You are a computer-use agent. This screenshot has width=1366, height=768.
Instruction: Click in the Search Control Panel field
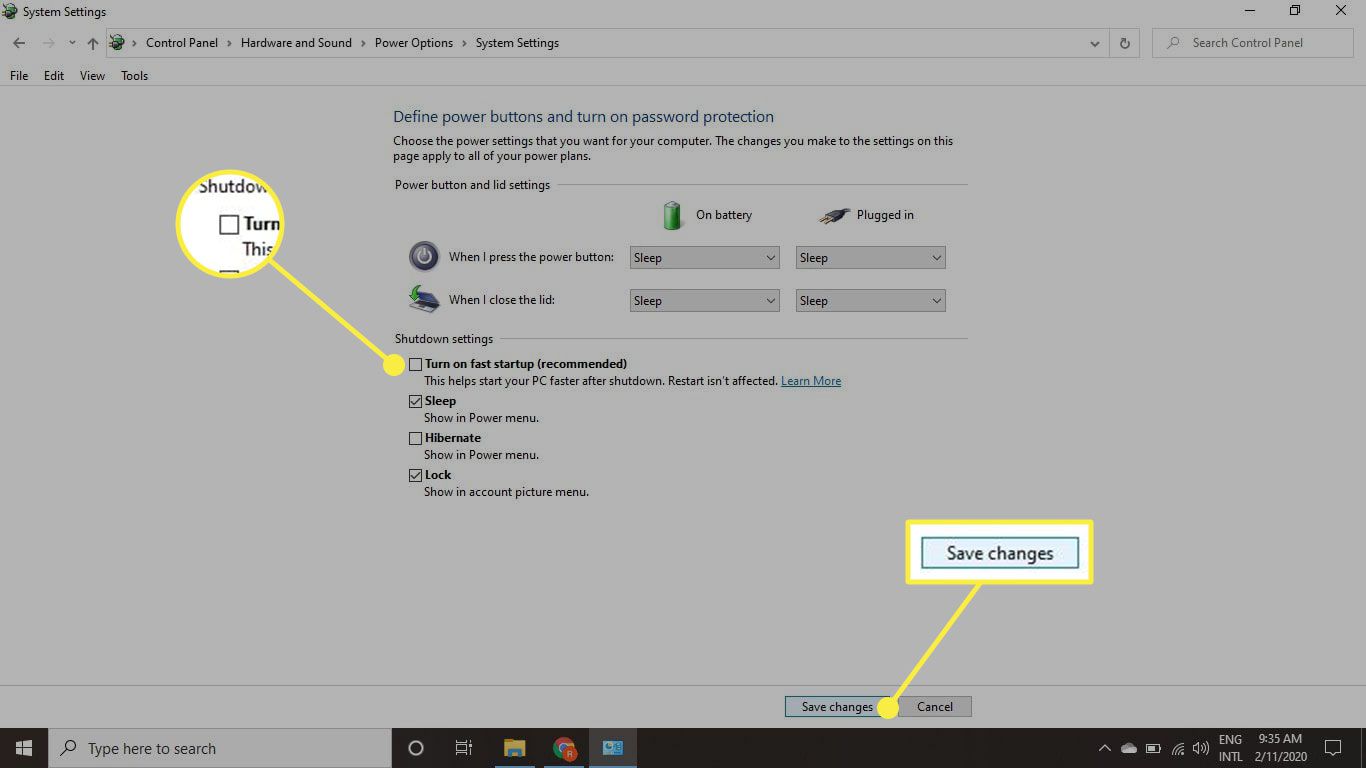1254,43
